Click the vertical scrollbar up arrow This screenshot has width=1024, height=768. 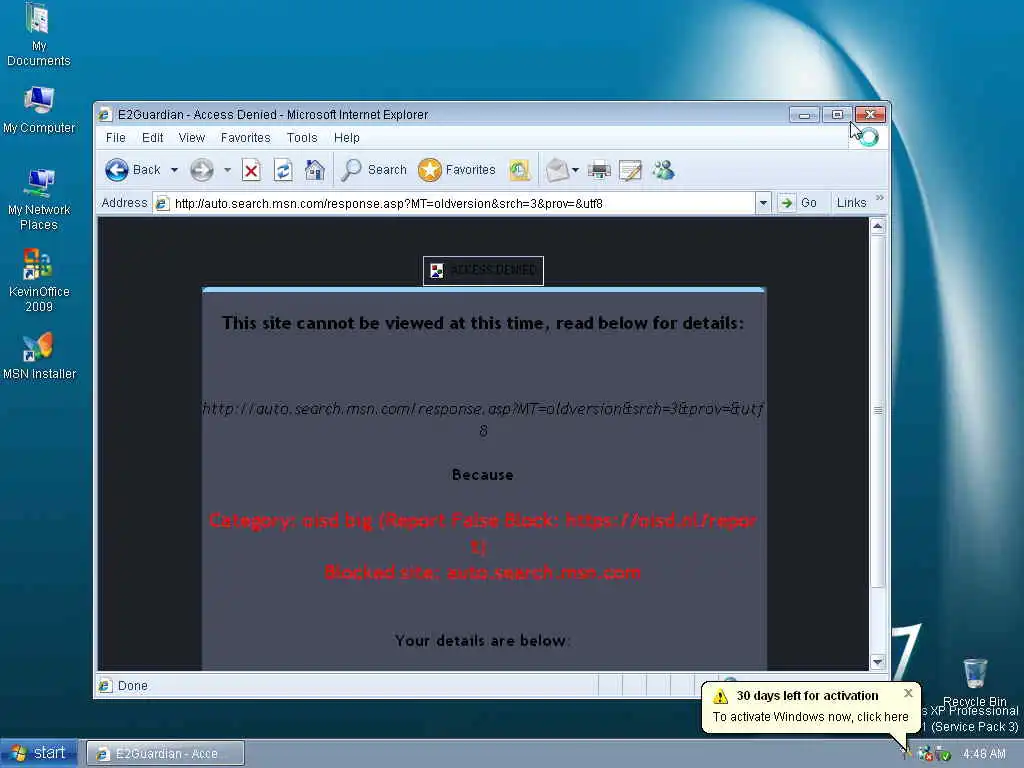click(878, 227)
